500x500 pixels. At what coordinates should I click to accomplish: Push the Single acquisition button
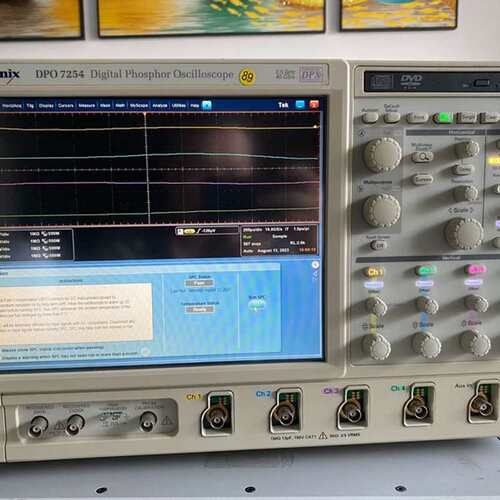pyautogui.click(x=467, y=118)
